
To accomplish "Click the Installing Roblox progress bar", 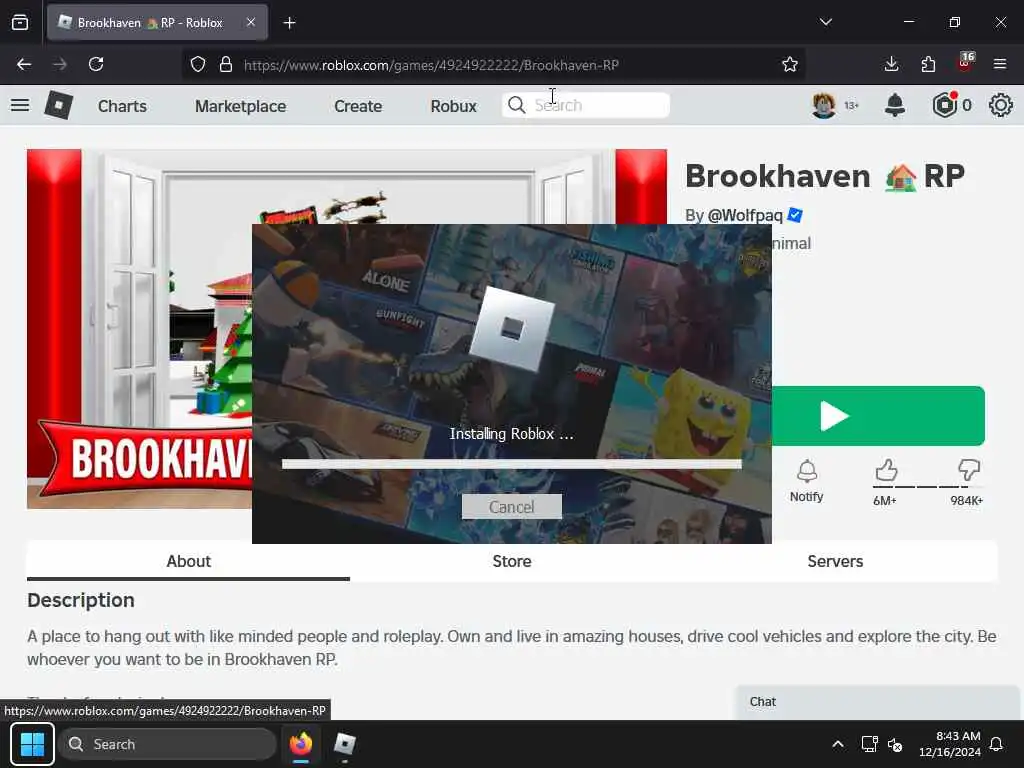I will (511, 464).
